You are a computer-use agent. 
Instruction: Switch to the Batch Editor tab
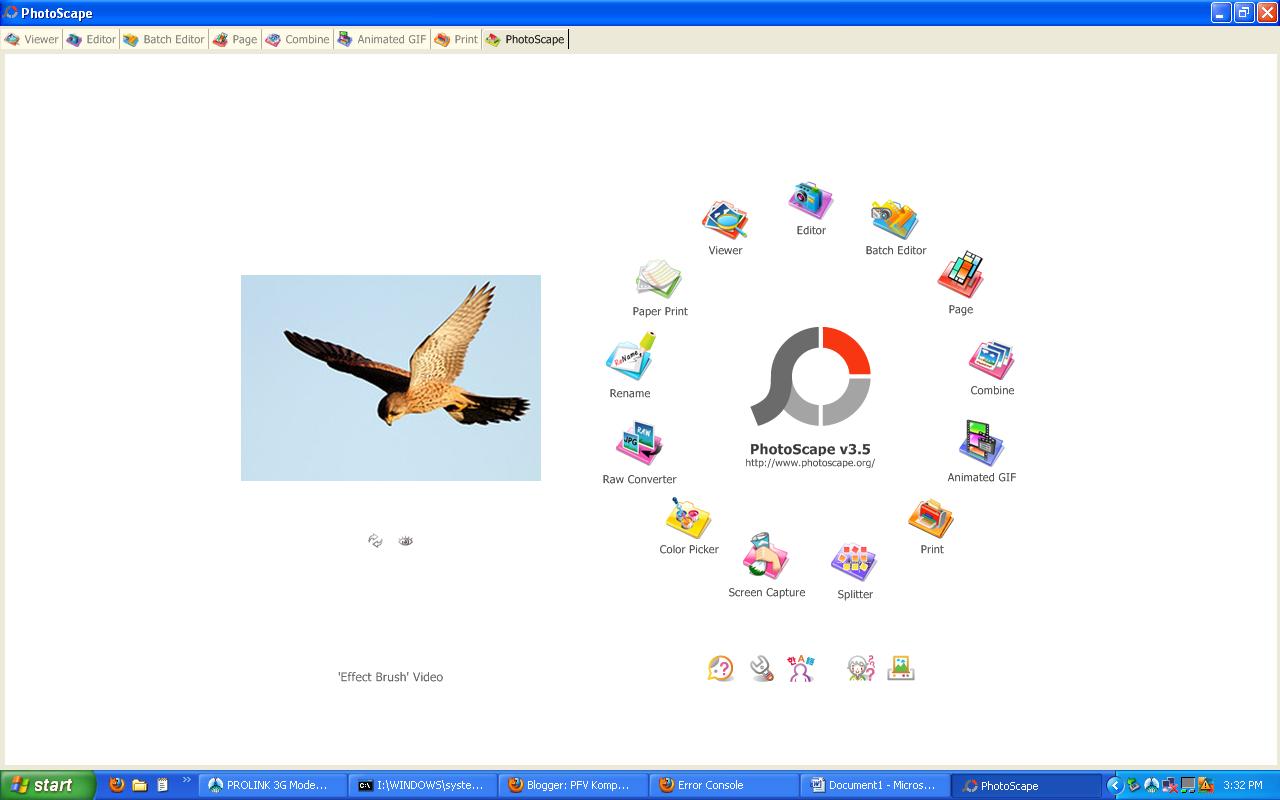pos(164,39)
